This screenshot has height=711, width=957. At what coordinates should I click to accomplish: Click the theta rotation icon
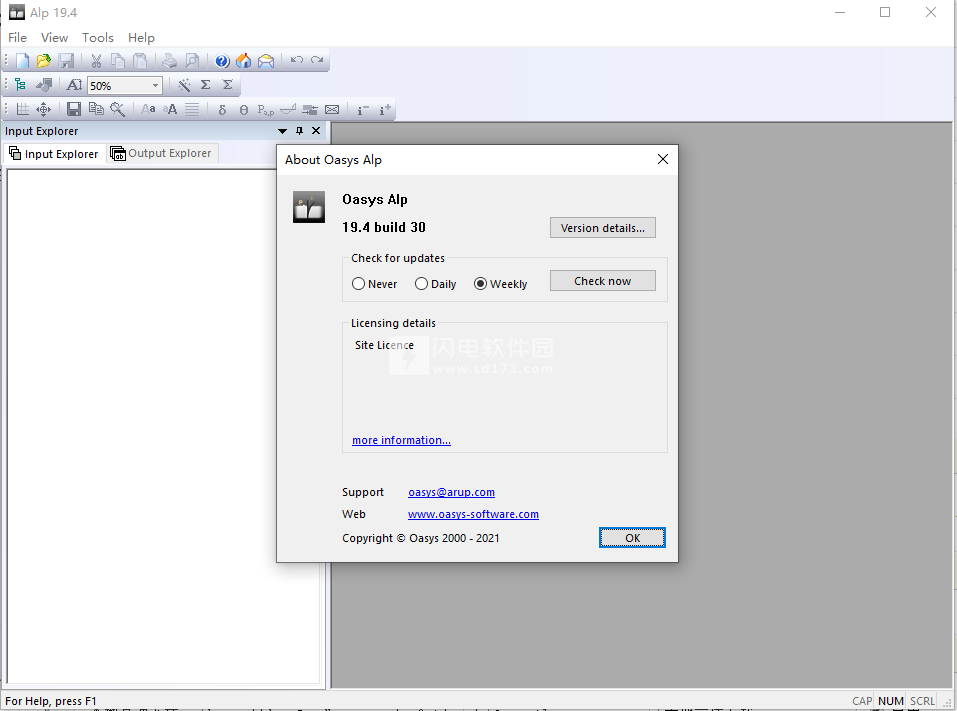pyautogui.click(x=244, y=109)
